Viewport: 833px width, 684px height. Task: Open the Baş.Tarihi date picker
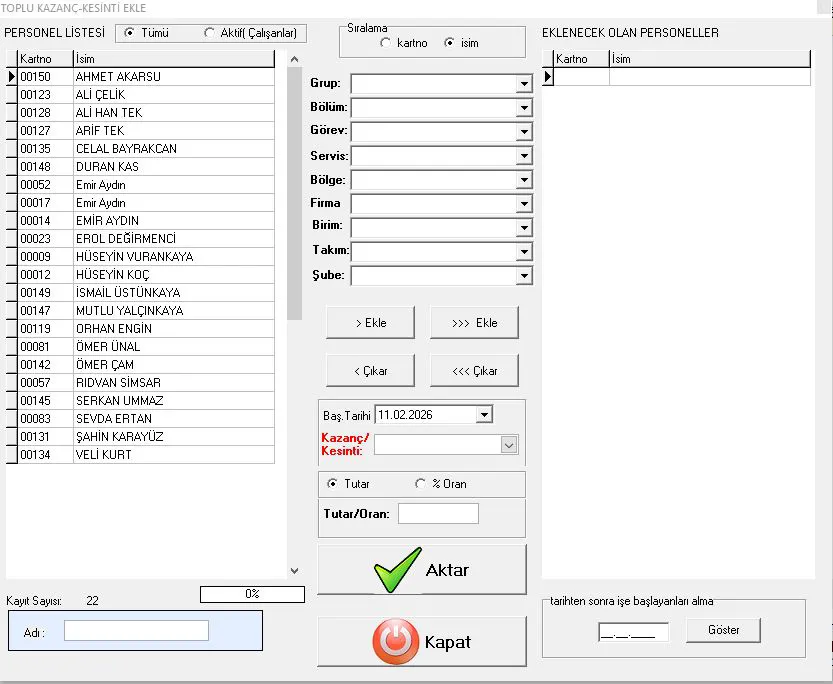coord(485,415)
